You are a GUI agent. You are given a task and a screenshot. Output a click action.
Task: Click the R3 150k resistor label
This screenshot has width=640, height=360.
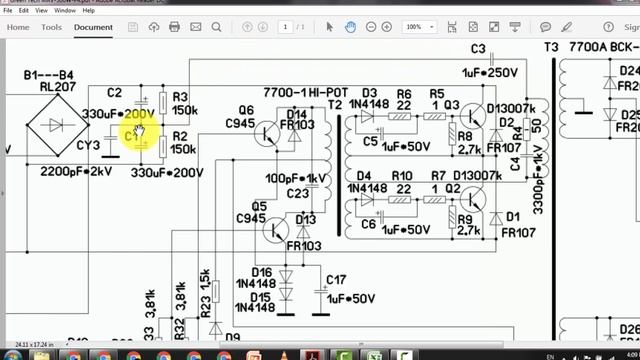click(185, 104)
